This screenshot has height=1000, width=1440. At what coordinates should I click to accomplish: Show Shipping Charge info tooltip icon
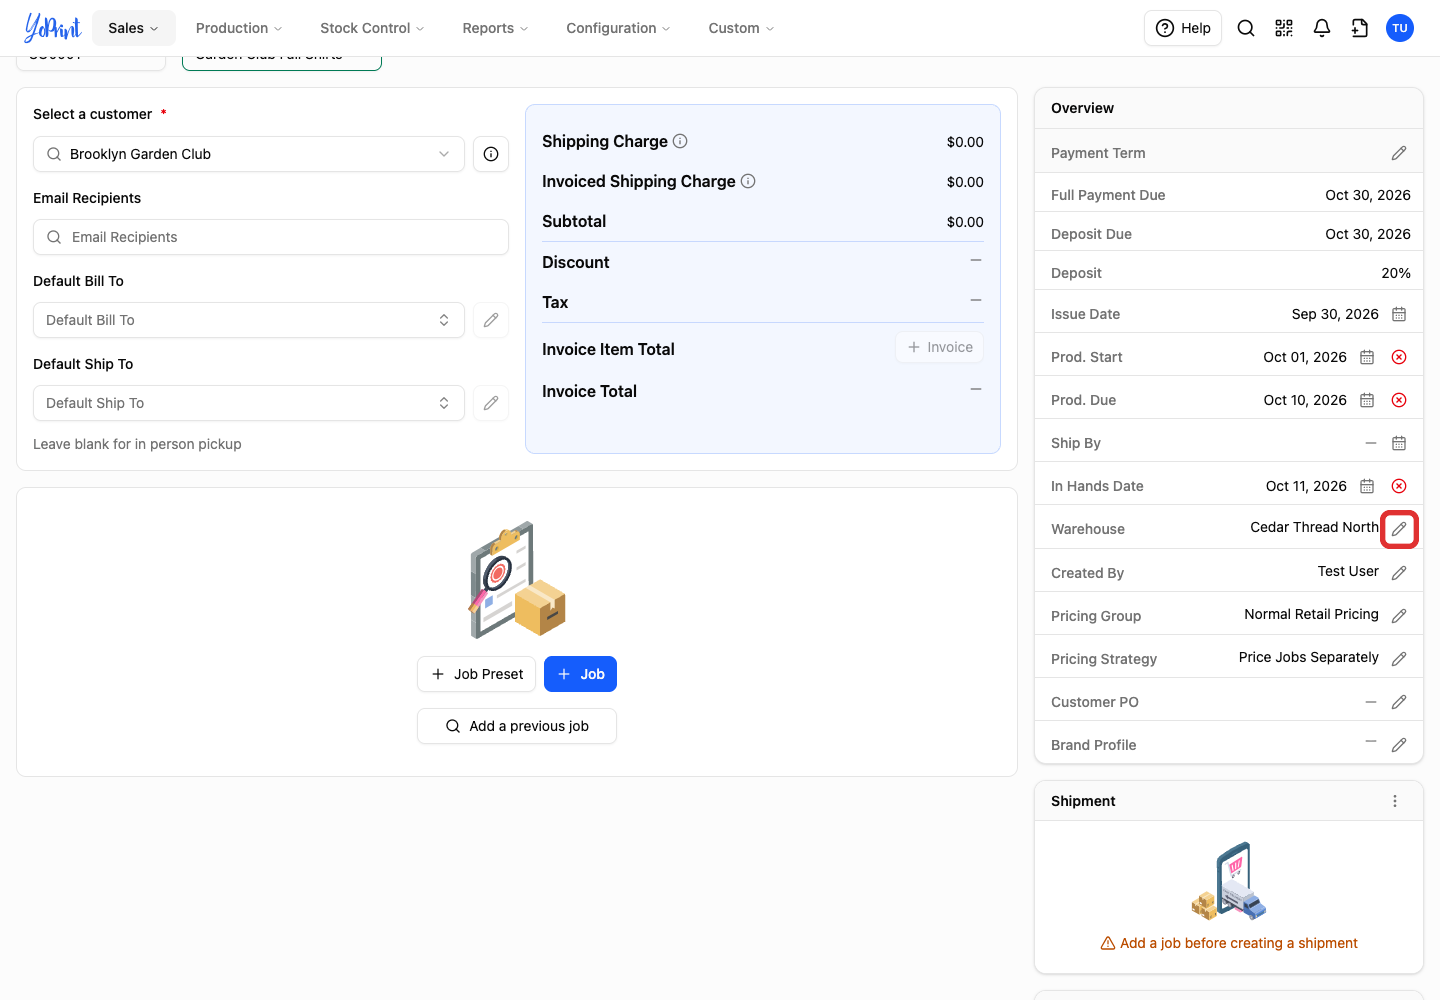680,141
